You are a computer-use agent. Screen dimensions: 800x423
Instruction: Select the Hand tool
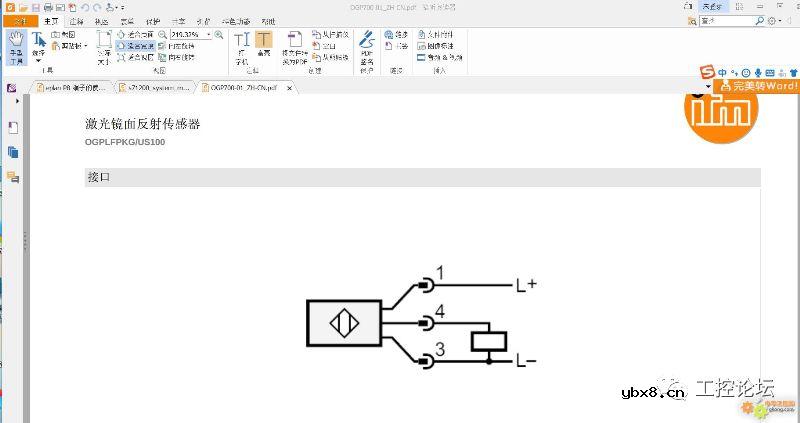pos(16,46)
